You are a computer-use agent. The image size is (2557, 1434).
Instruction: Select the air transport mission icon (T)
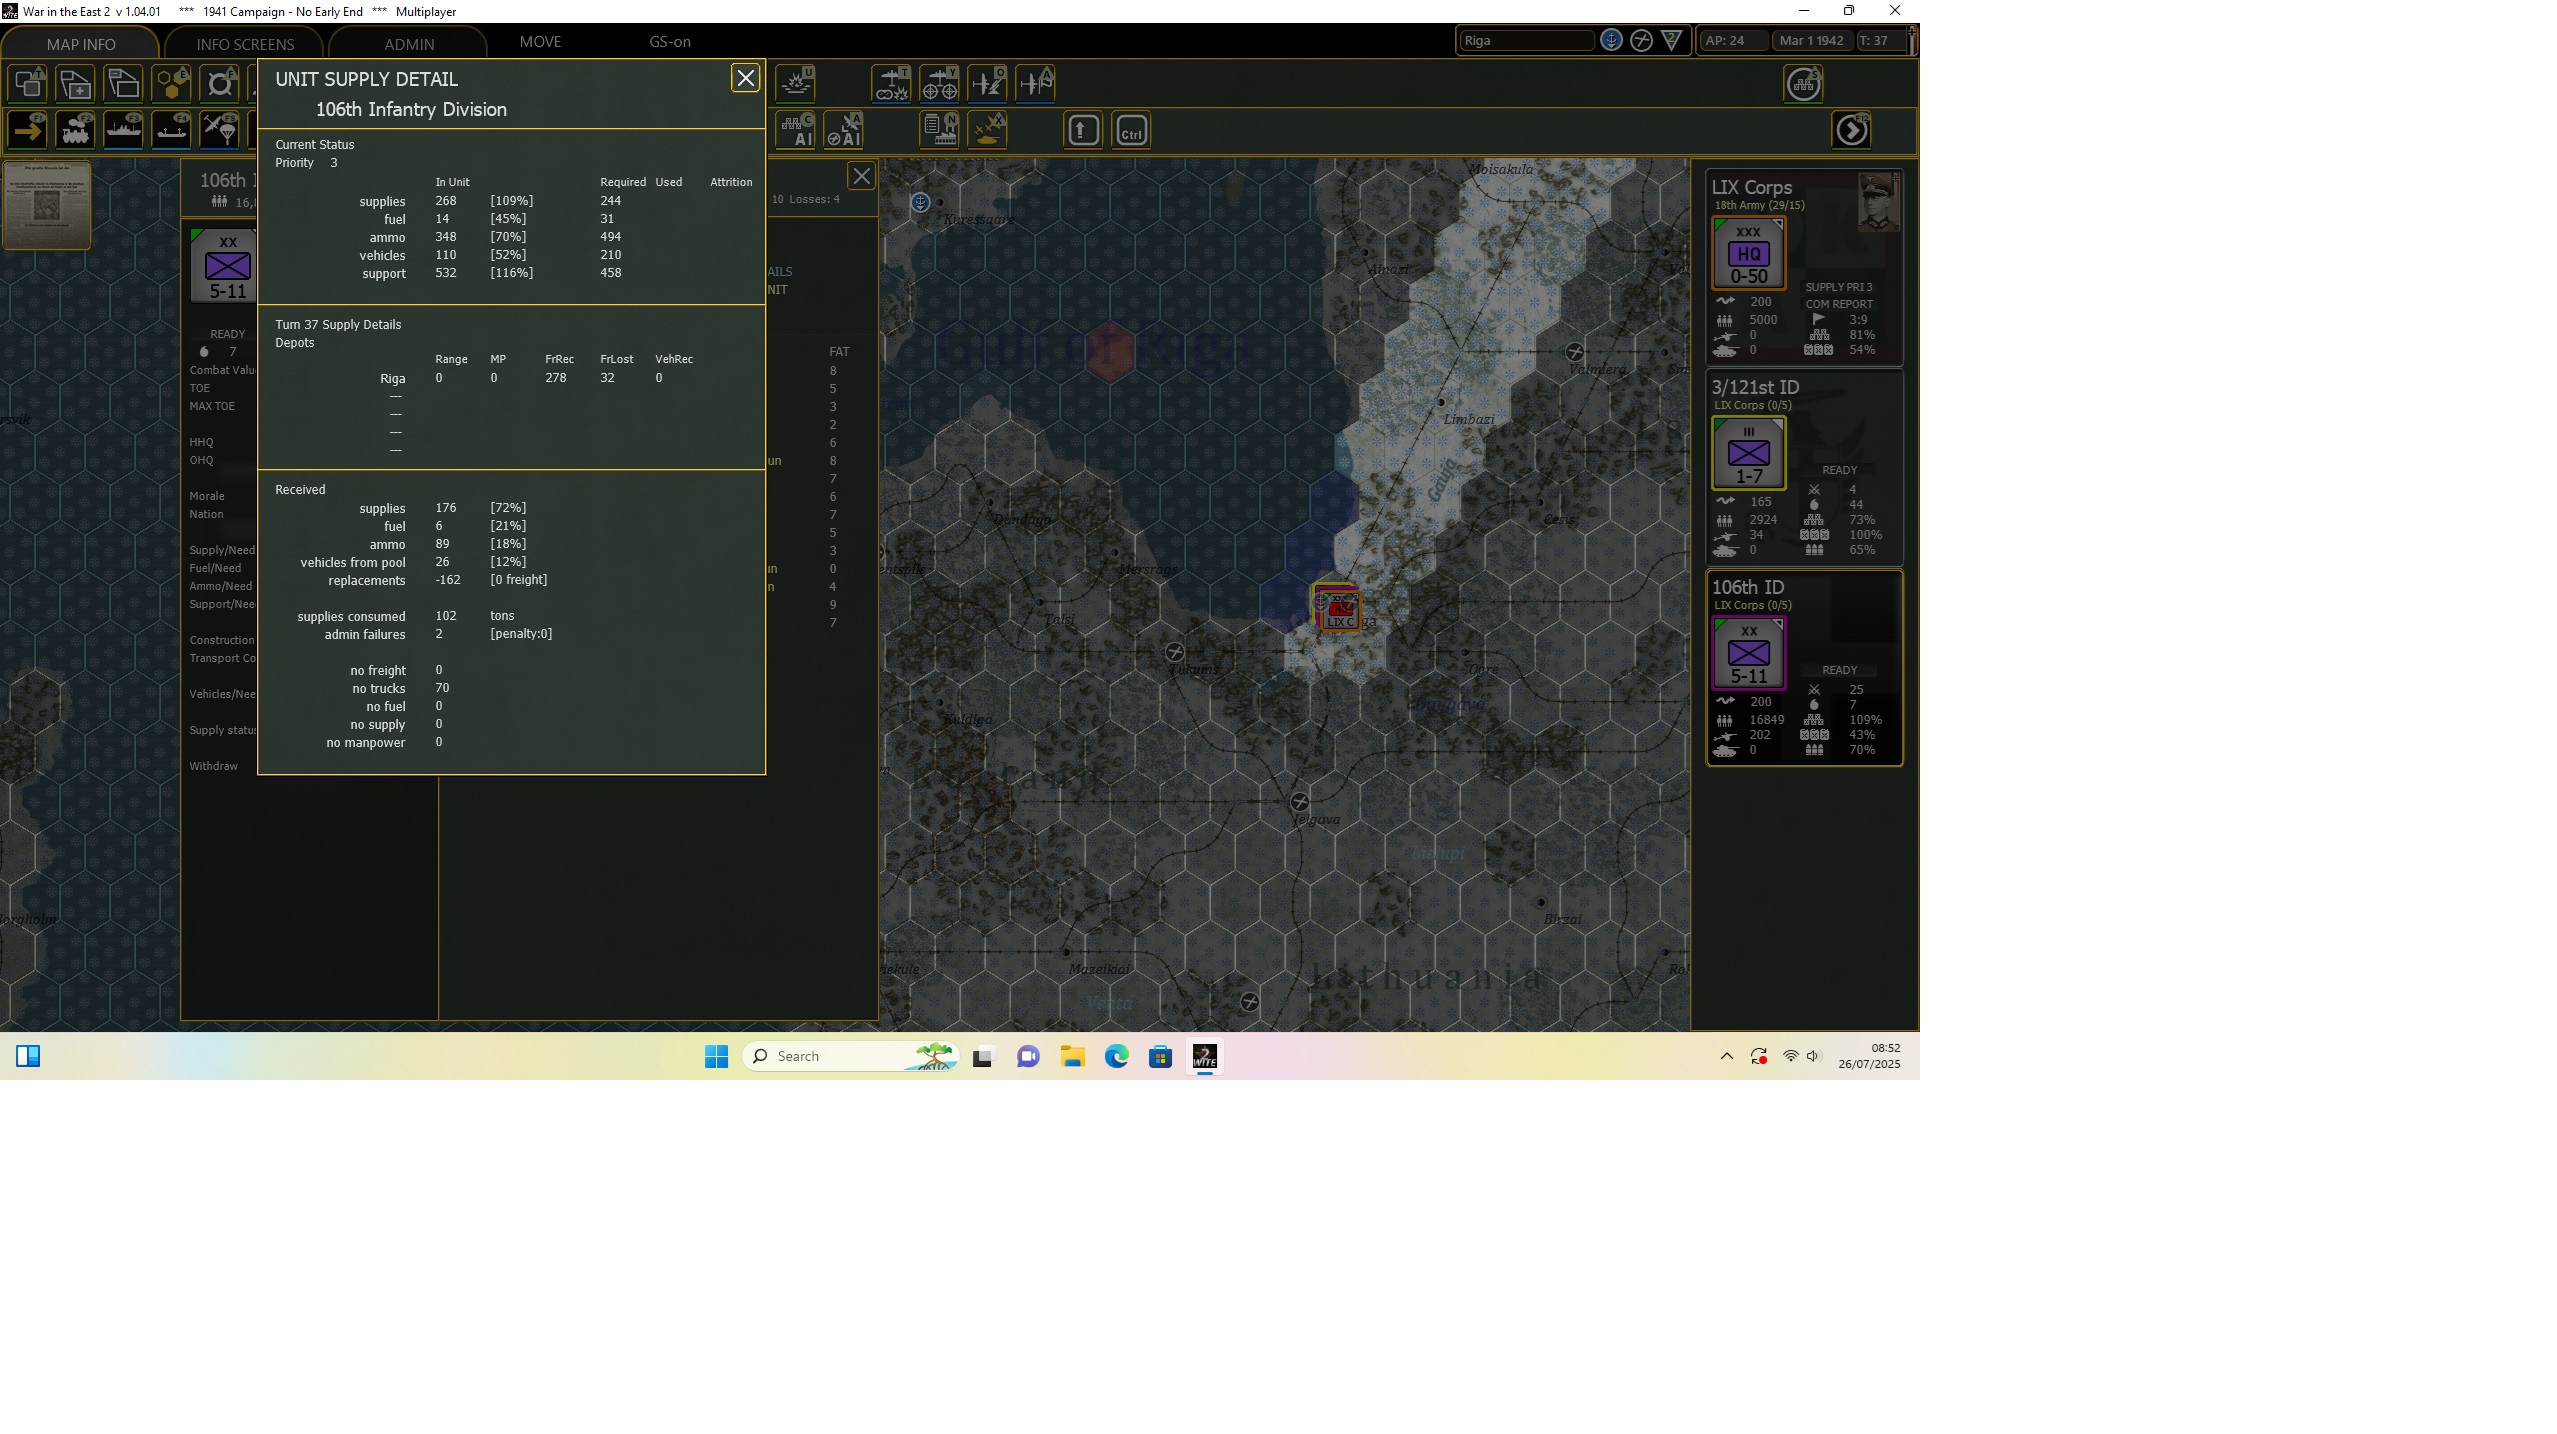point(891,83)
